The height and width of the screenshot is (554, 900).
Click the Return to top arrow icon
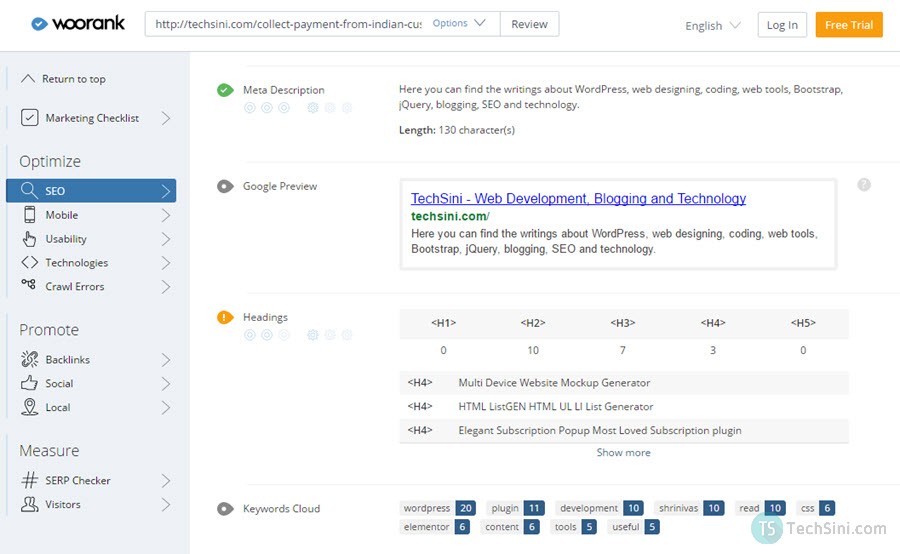tap(28, 79)
